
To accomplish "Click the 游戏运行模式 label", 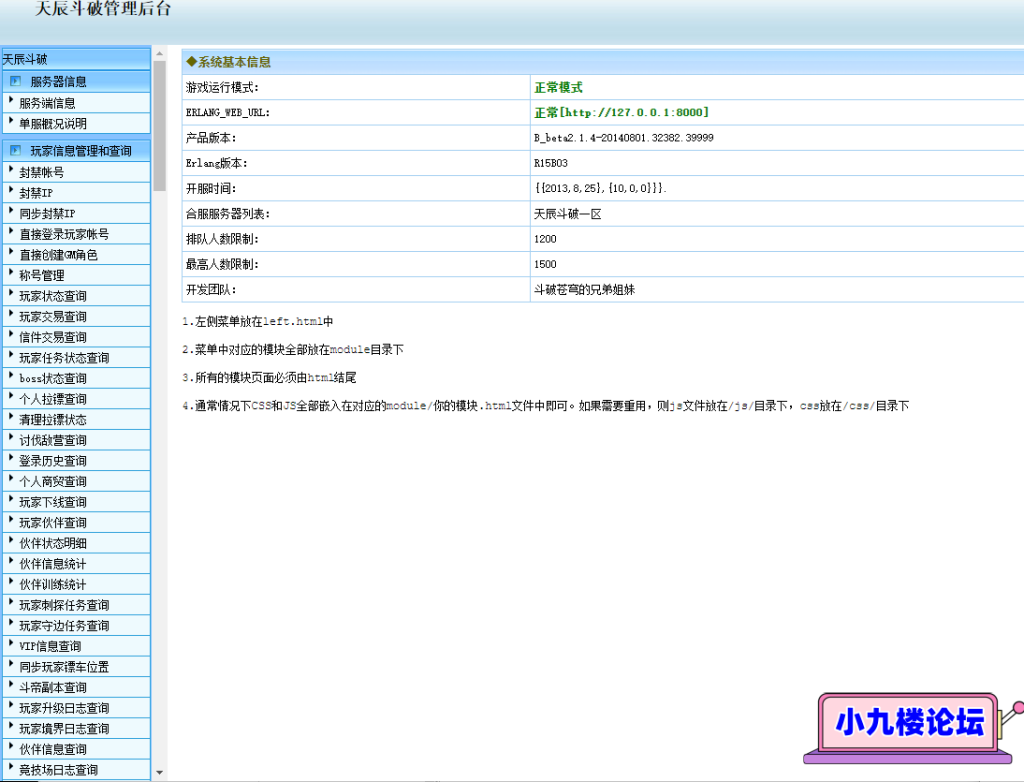I will [222, 88].
